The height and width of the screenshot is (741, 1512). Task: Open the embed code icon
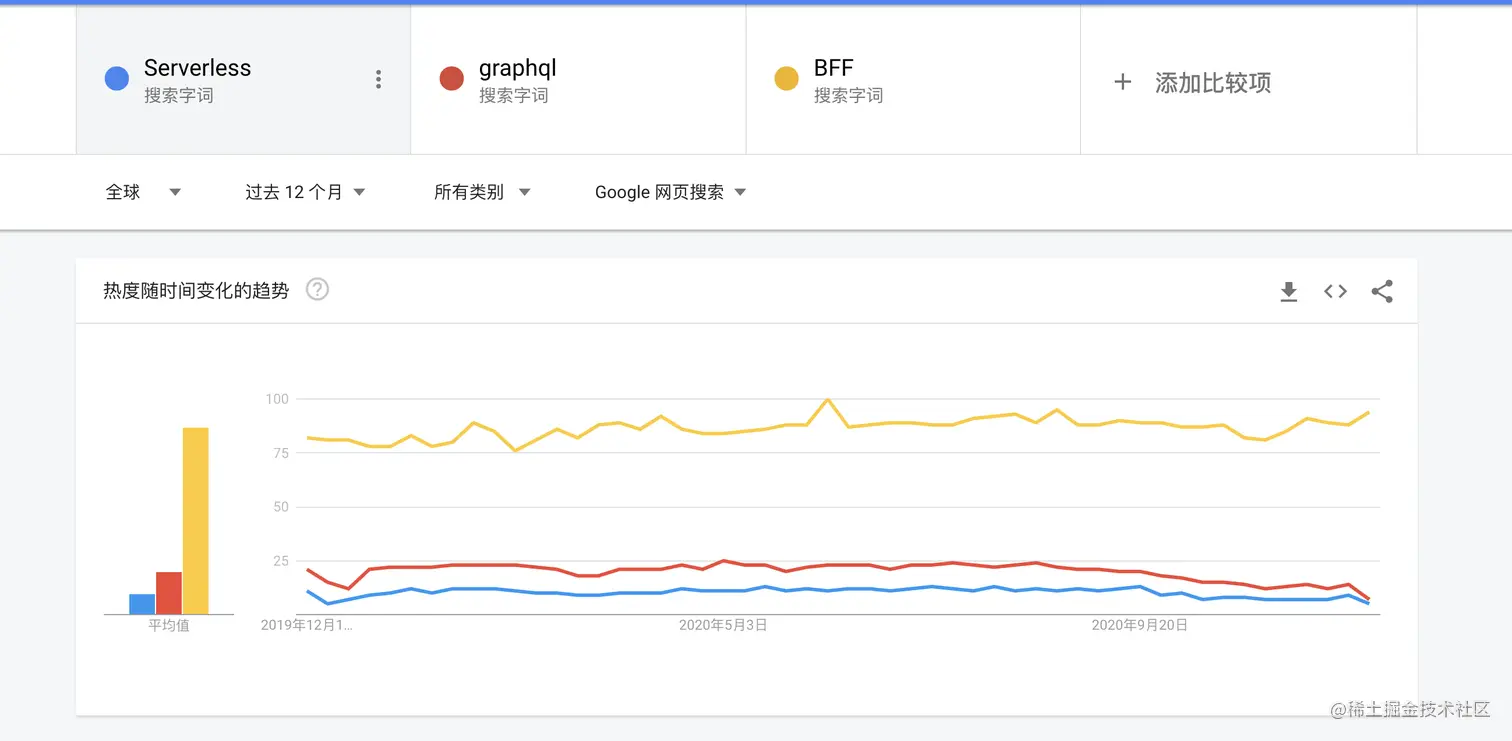(x=1336, y=292)
